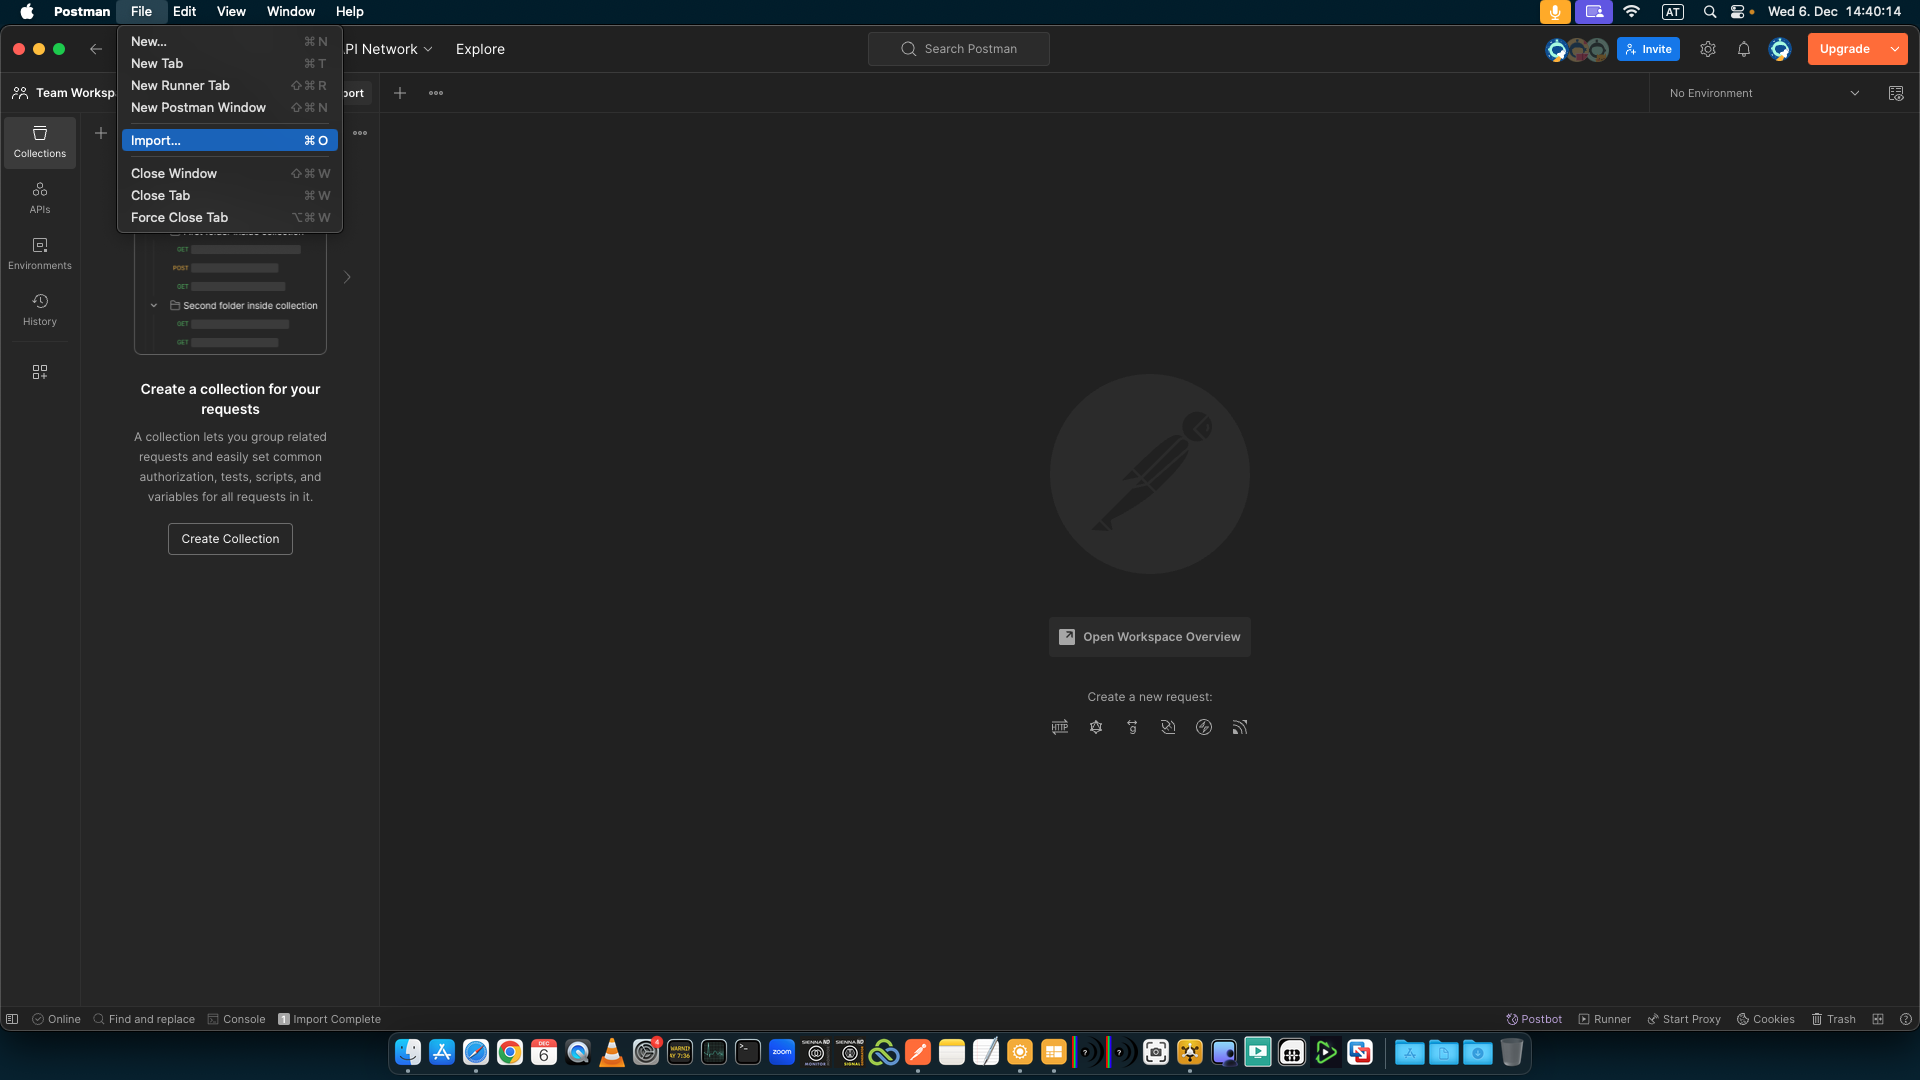The height and width of the screenshot is (1080, 1920).
Task: Choose Force Close Tab menu entry
Action: (x=230, y=217)
